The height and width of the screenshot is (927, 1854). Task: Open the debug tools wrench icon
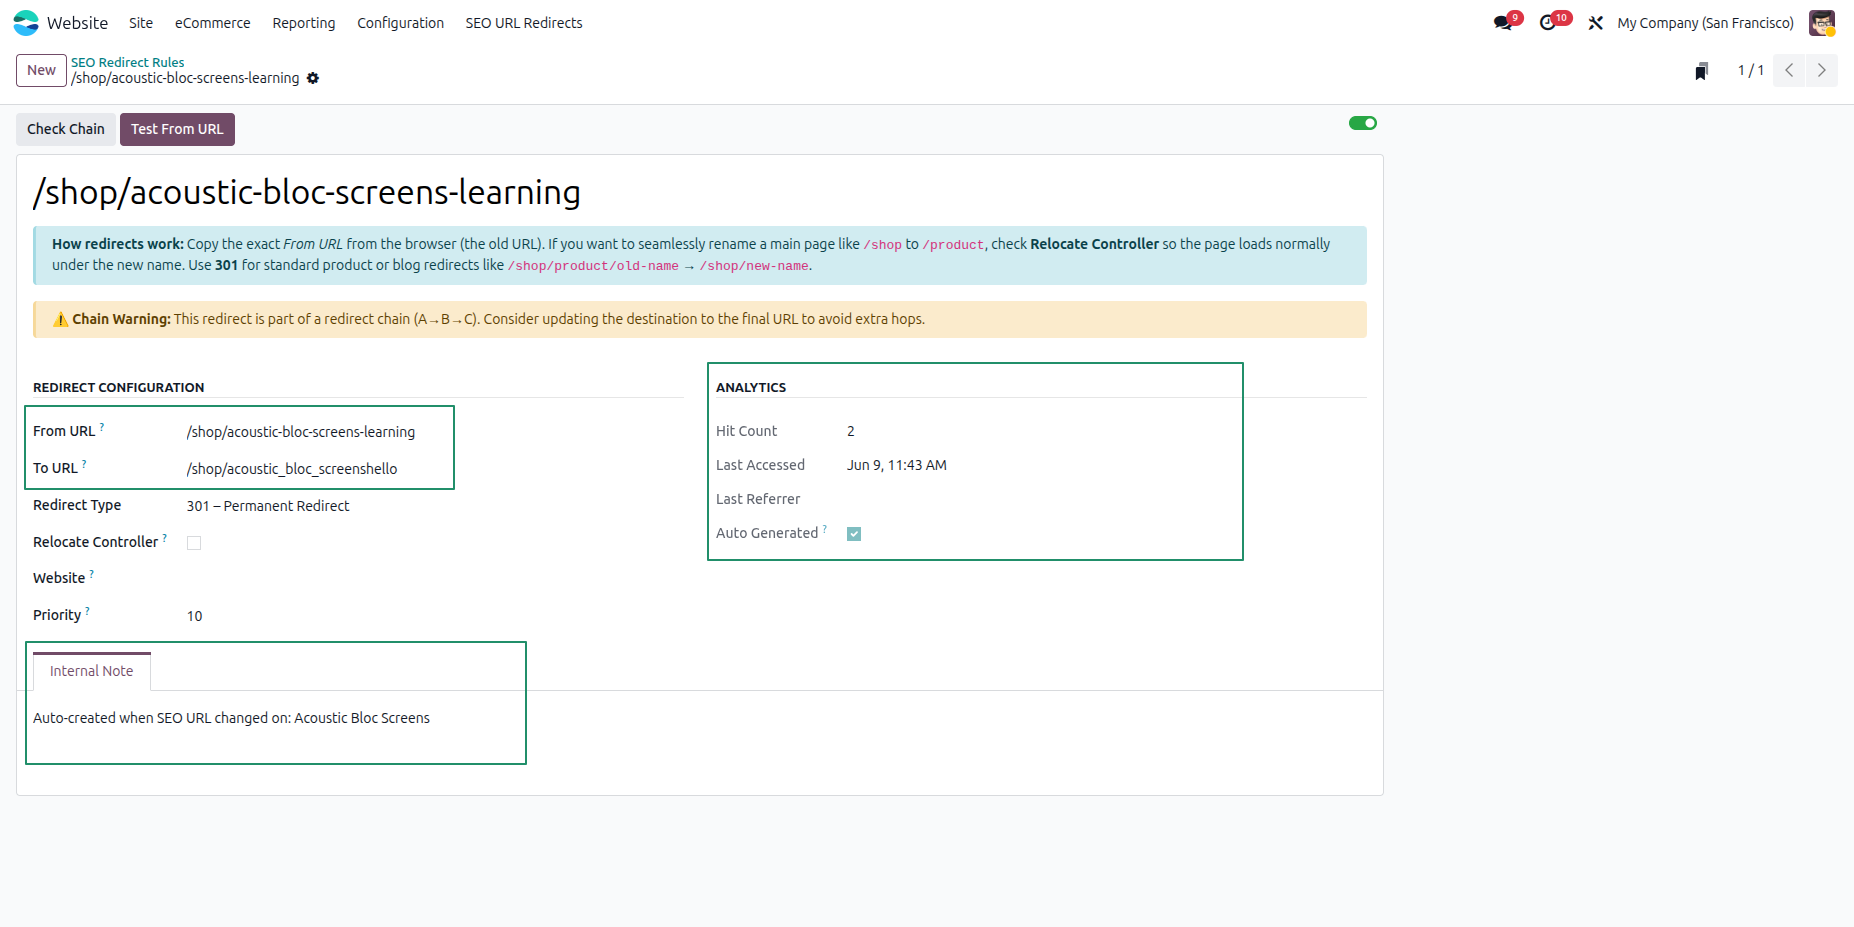coord(1595,23)
